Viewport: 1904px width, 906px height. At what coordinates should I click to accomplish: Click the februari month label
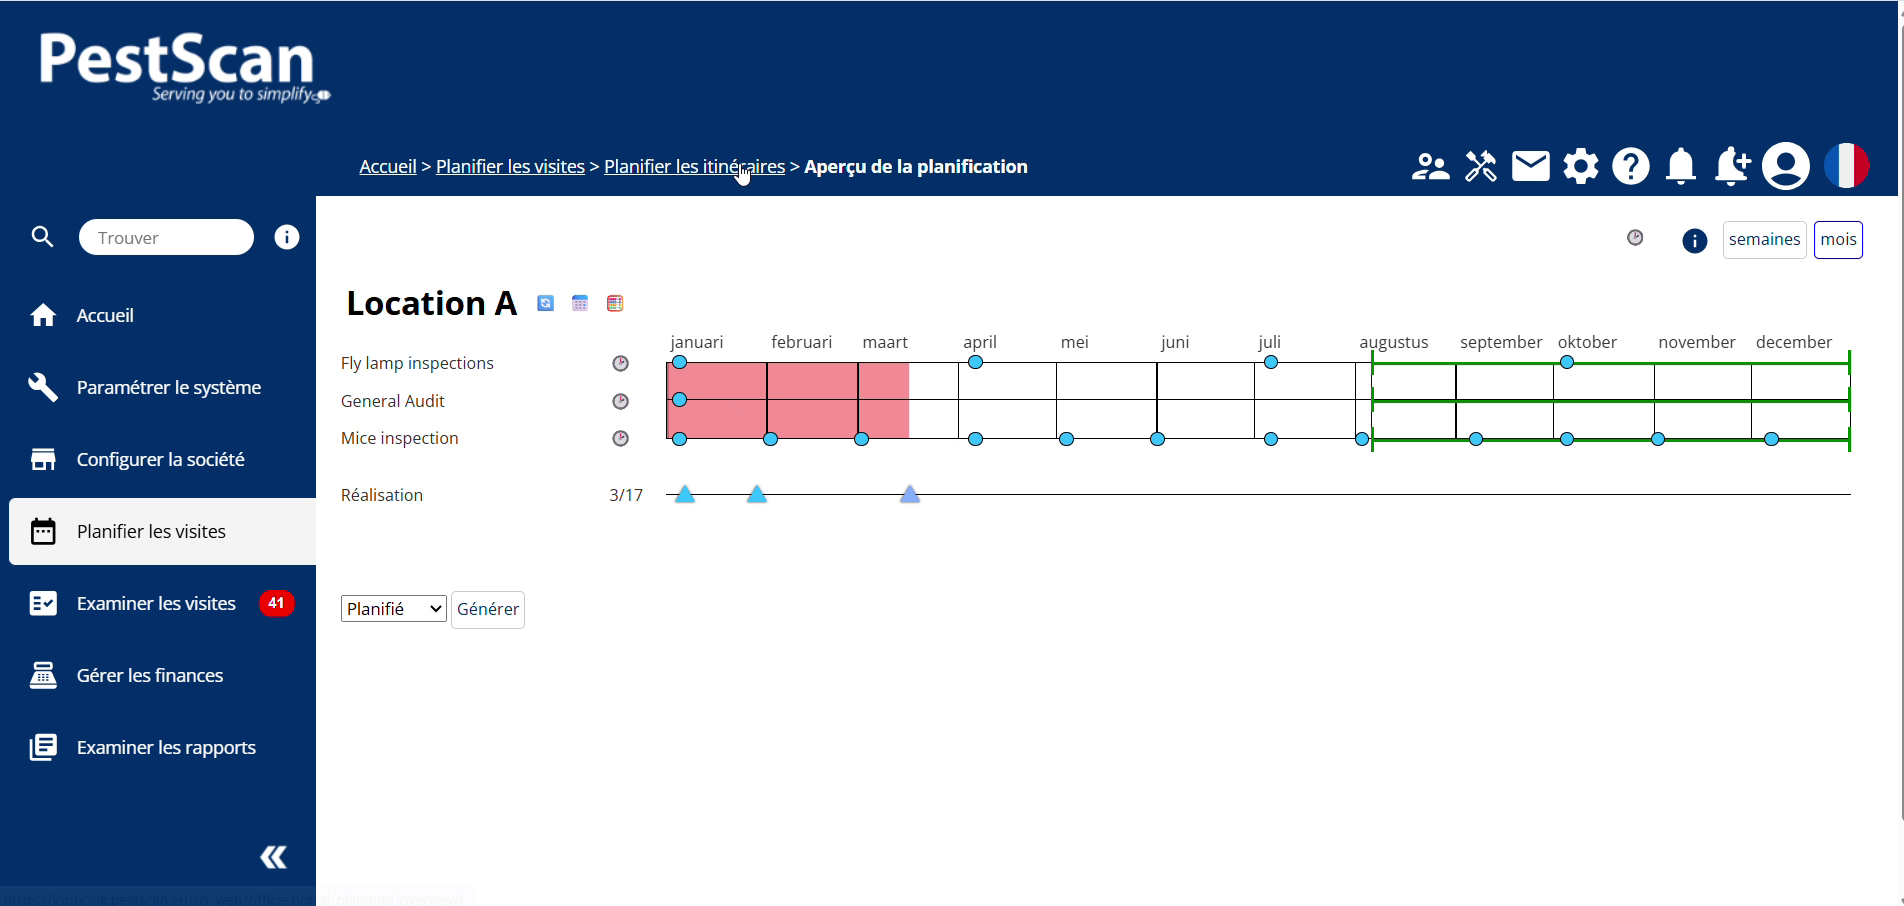click(802, 342)
